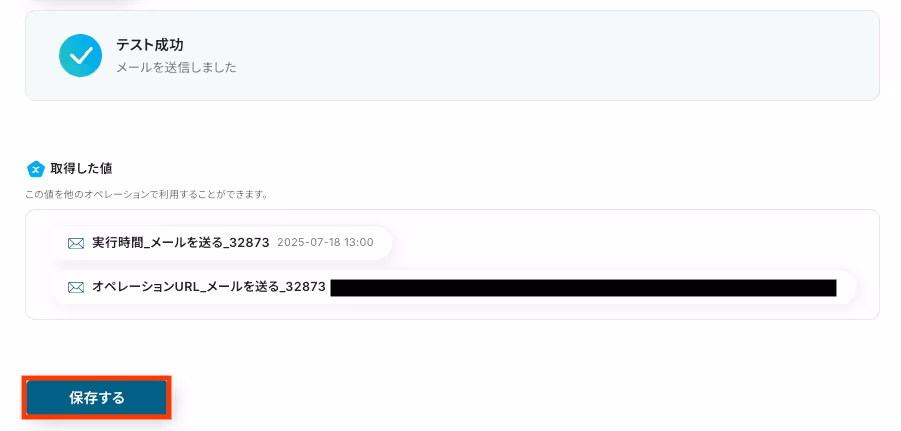901x431 pixels.
Task: Click the 保存する button
Action: click(97, 398)
